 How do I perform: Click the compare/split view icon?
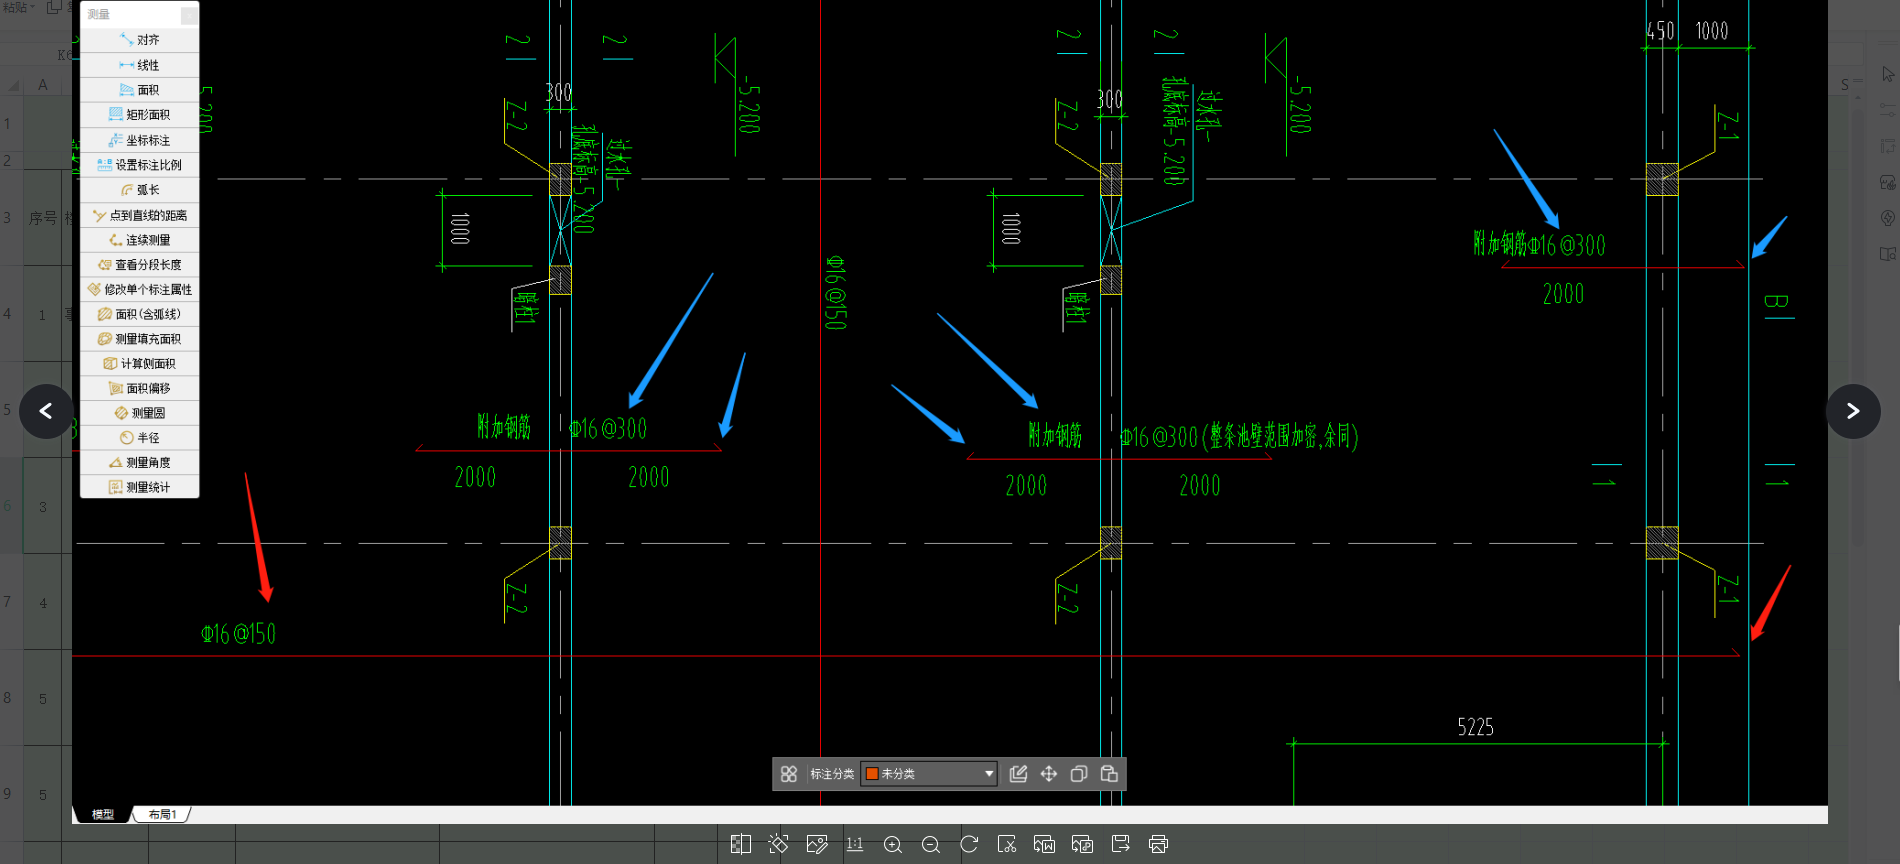pos(741,844)
